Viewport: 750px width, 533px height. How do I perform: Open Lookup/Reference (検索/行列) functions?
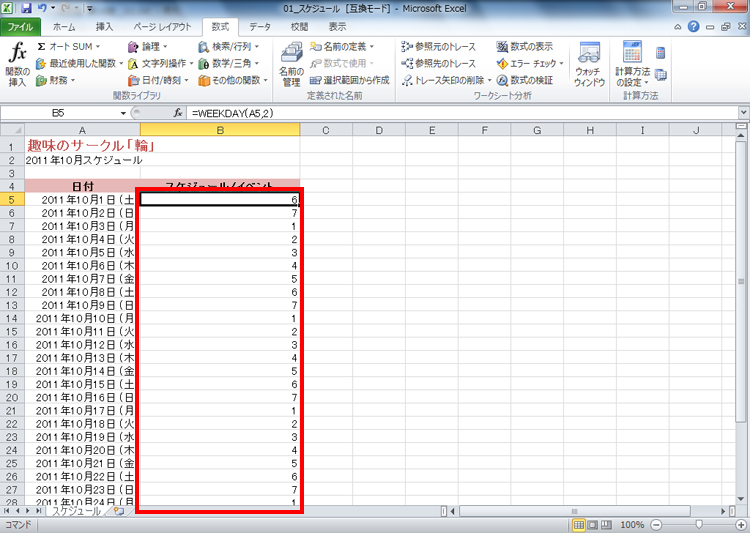(229, 46)
